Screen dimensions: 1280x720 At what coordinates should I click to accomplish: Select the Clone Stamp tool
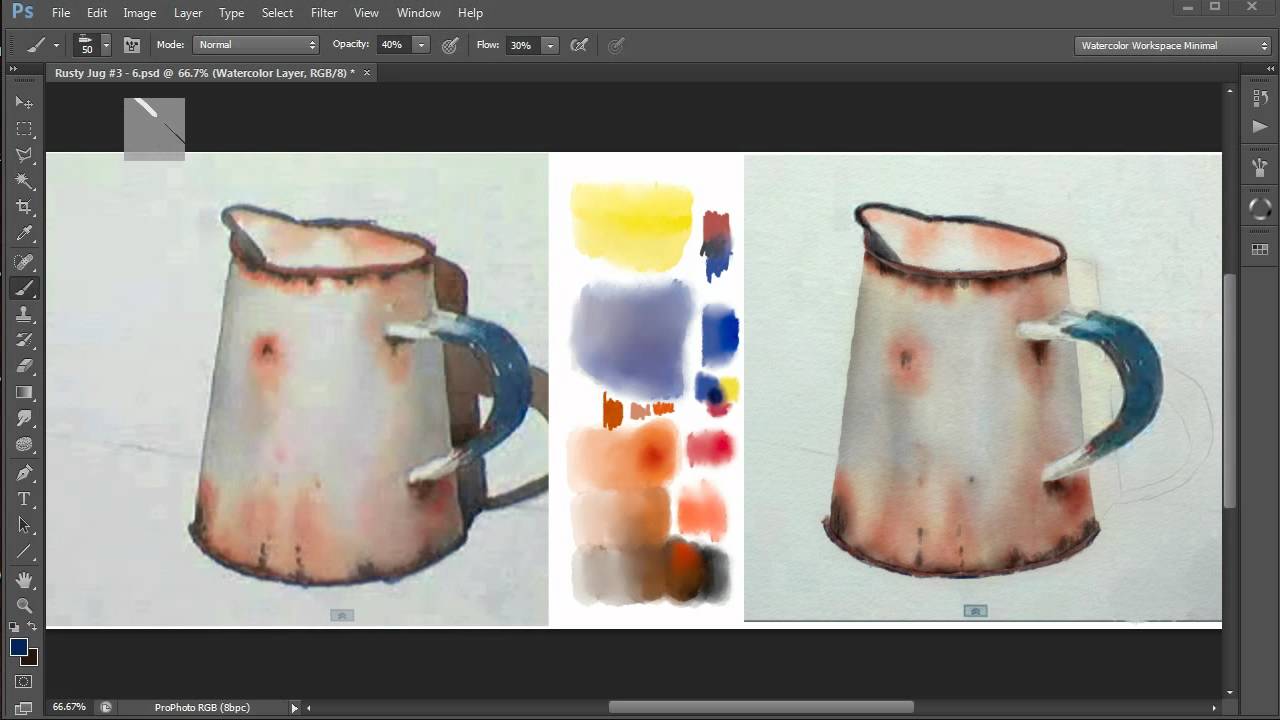click(x=24, y=315)
